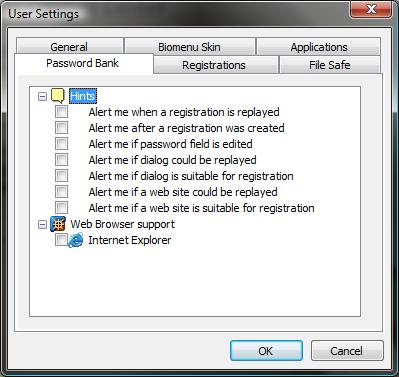399x377 pixels.
Task: Click the yellow Hints note icon
Action: [x=58, y=96]
